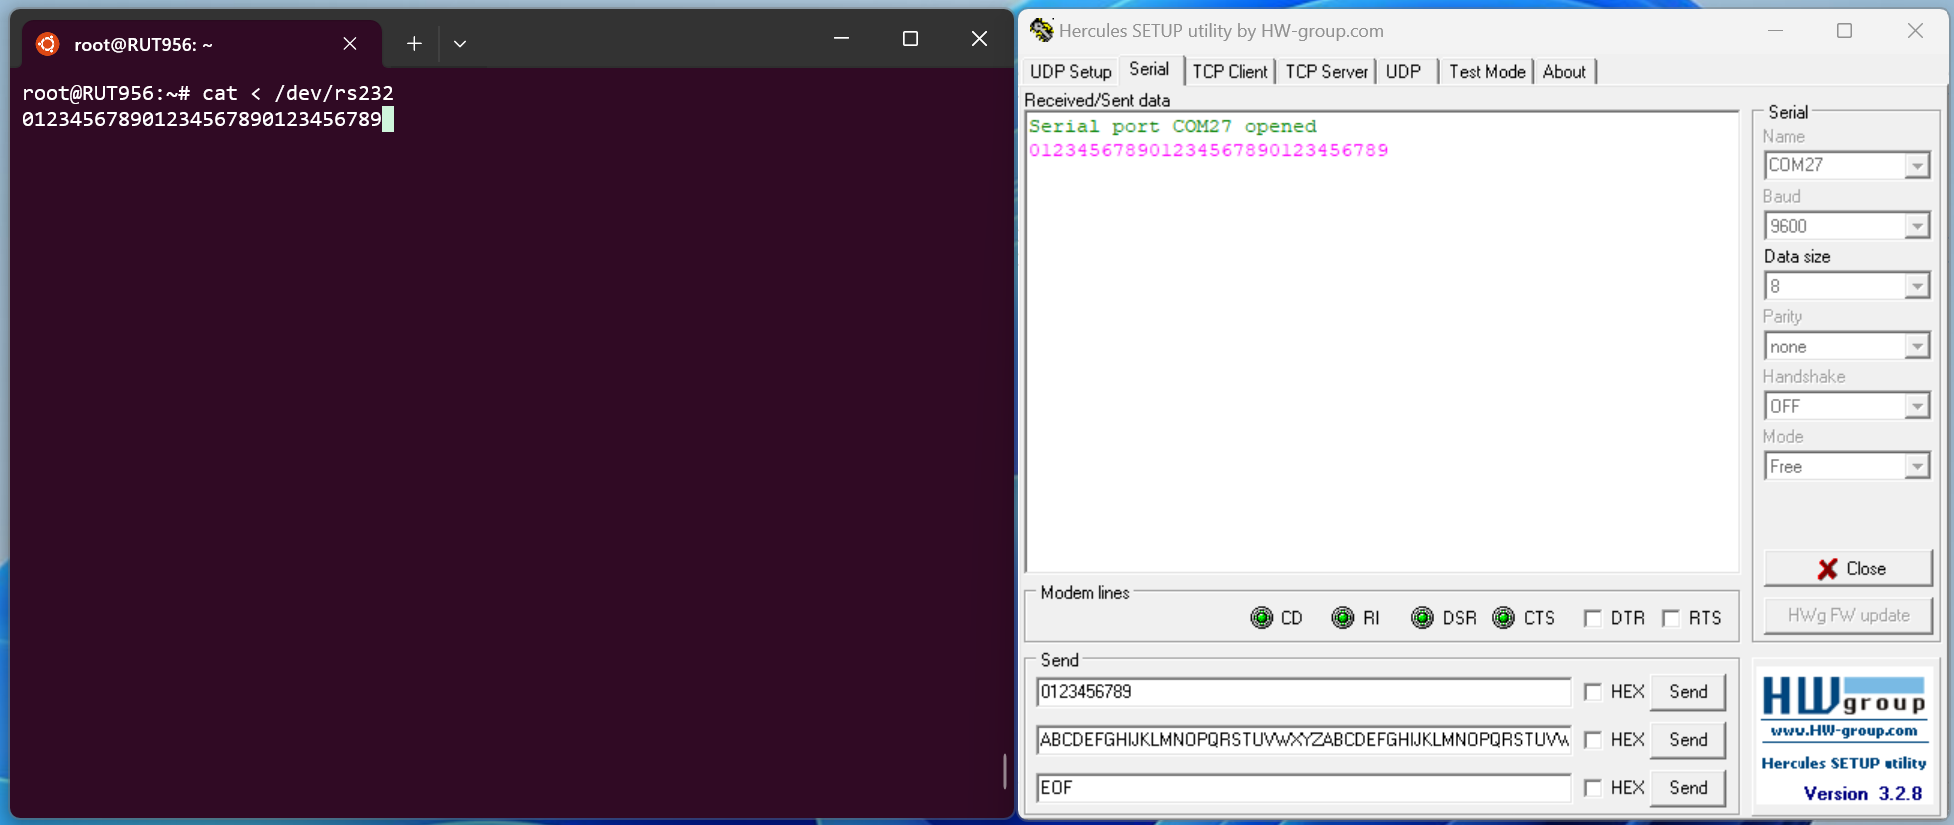Toggle HEX checkbox for the EOF line
The image size is (1954, 825).
point(1592,788)
